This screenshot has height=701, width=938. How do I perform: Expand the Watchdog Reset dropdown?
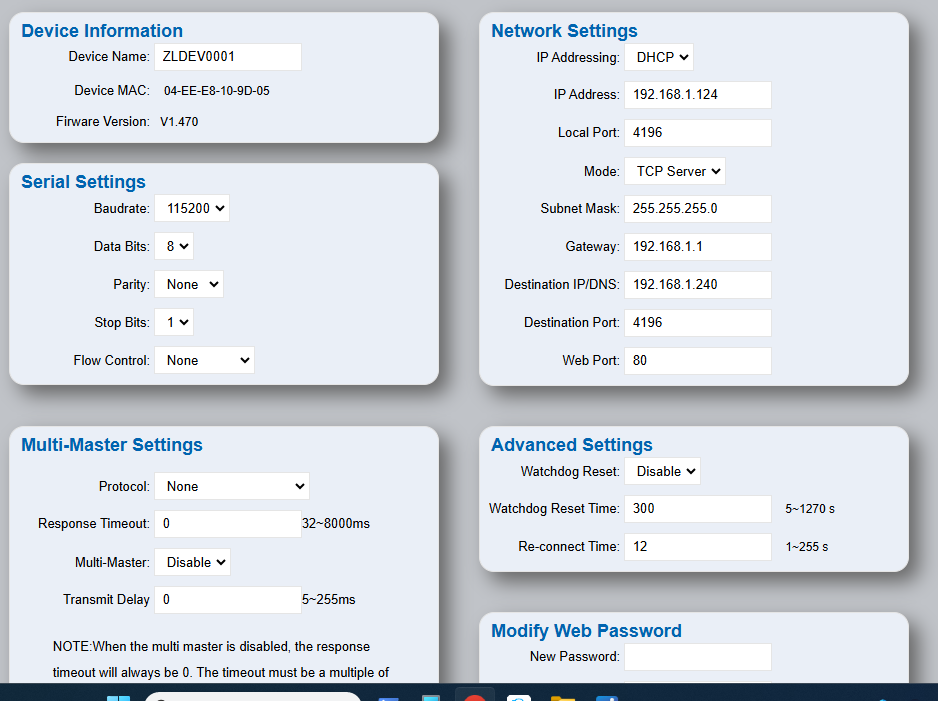click(662, 471)
